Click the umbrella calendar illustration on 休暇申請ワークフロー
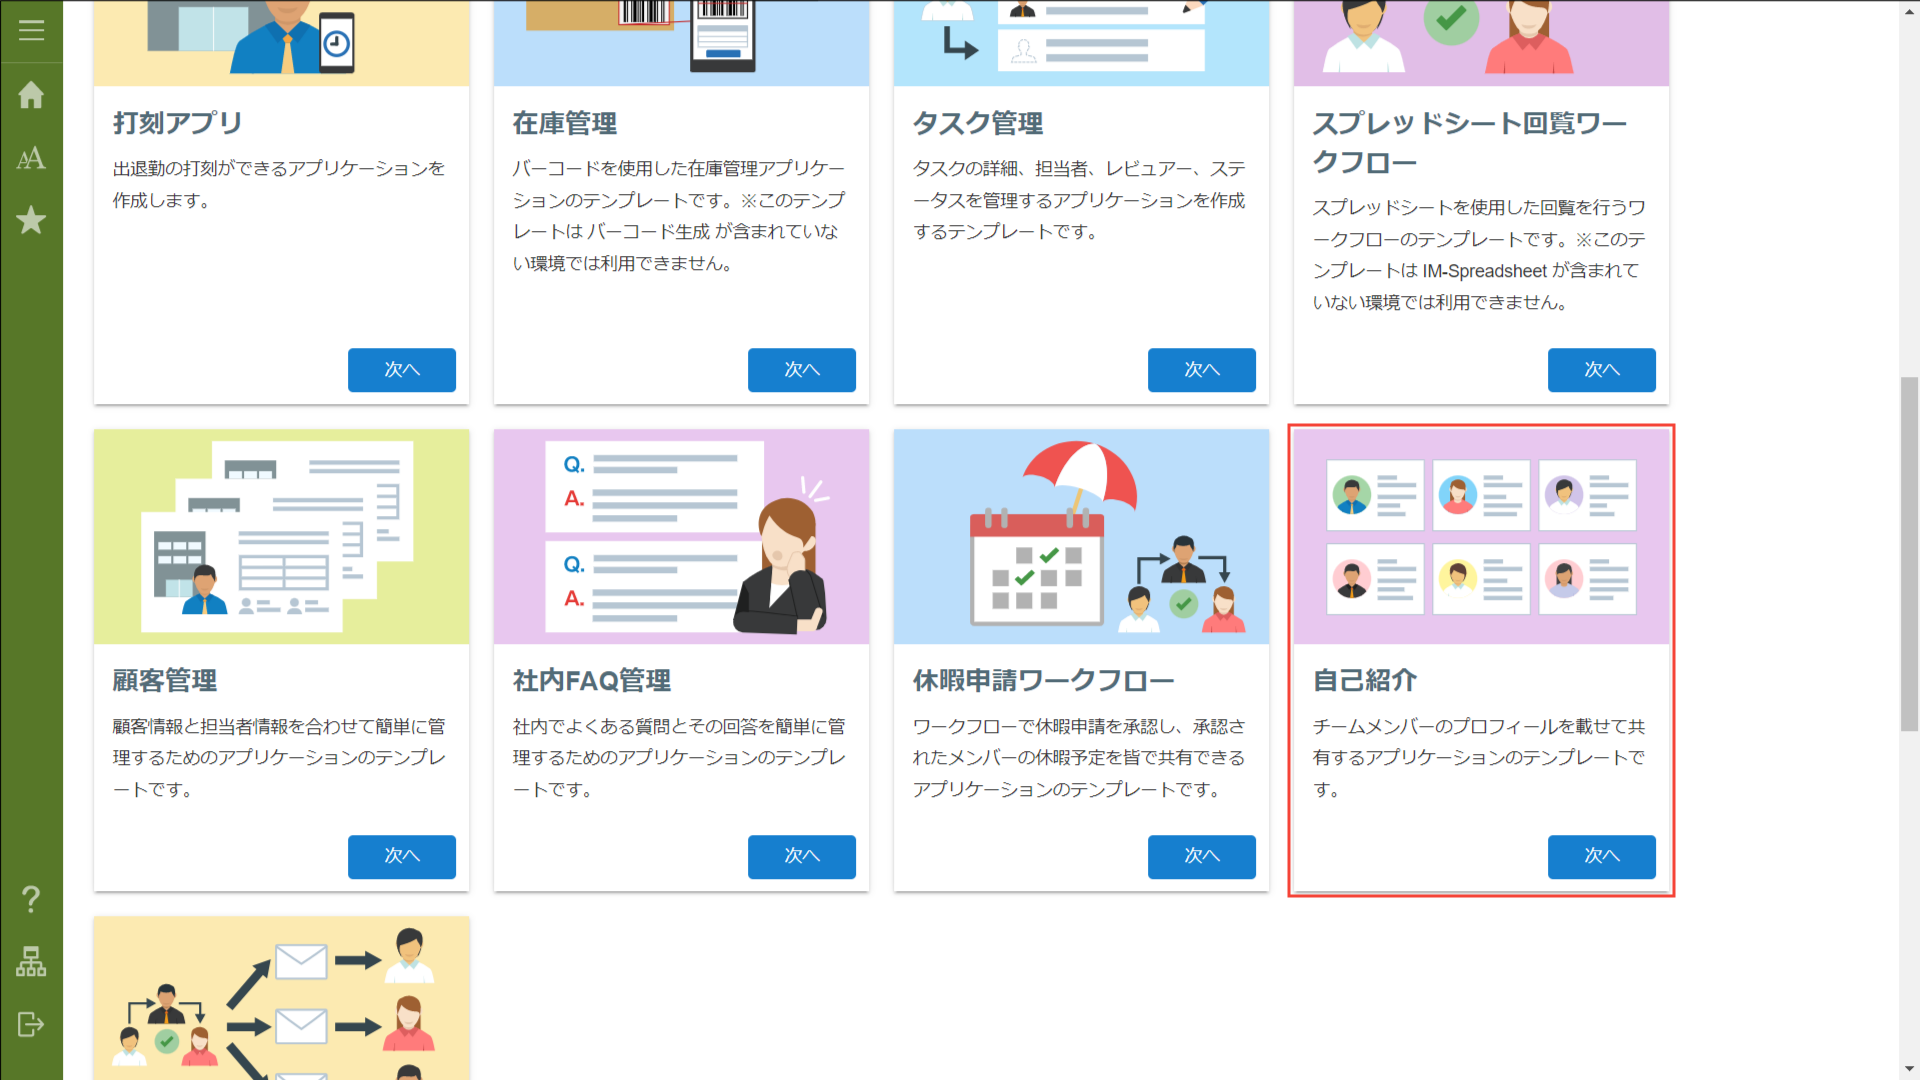This screenshot has width=1920, height=1080. coord(1080,536)
